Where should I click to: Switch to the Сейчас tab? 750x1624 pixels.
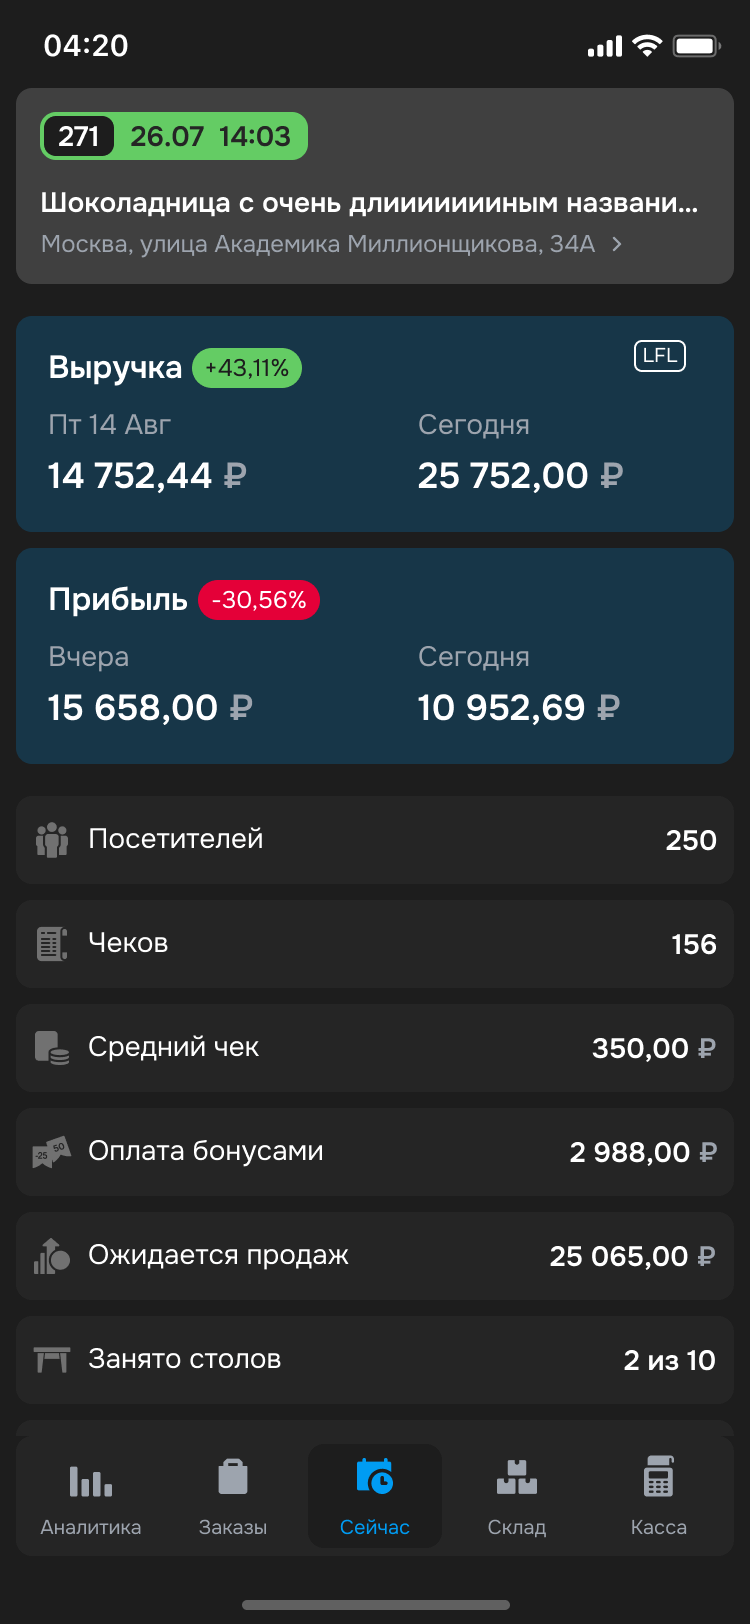375,1496
